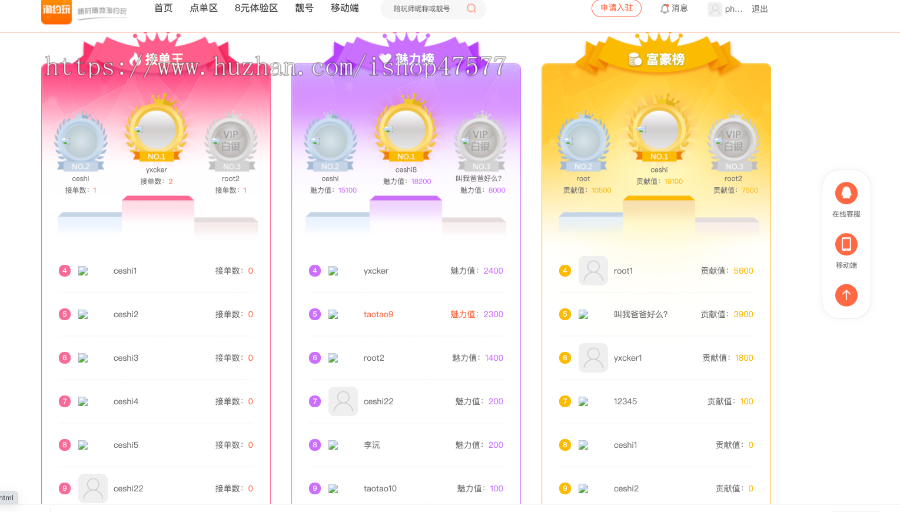The image size is (900, 512).
Task: Click the user avatar in header
Action: [x=715, y=9]
